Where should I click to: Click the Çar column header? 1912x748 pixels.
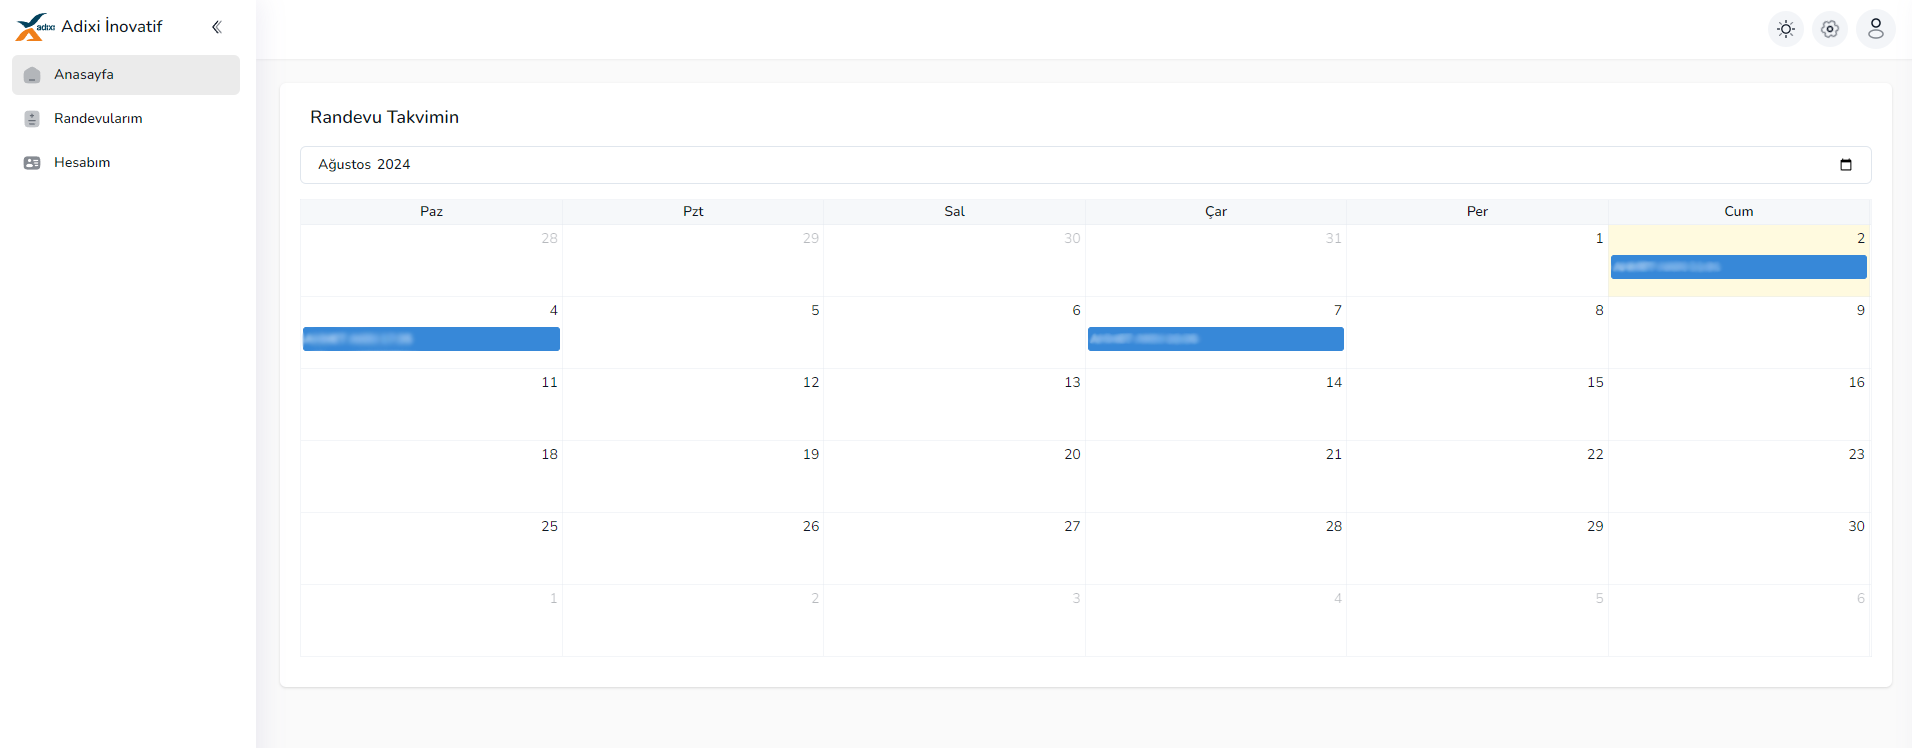click(1216, 211)
